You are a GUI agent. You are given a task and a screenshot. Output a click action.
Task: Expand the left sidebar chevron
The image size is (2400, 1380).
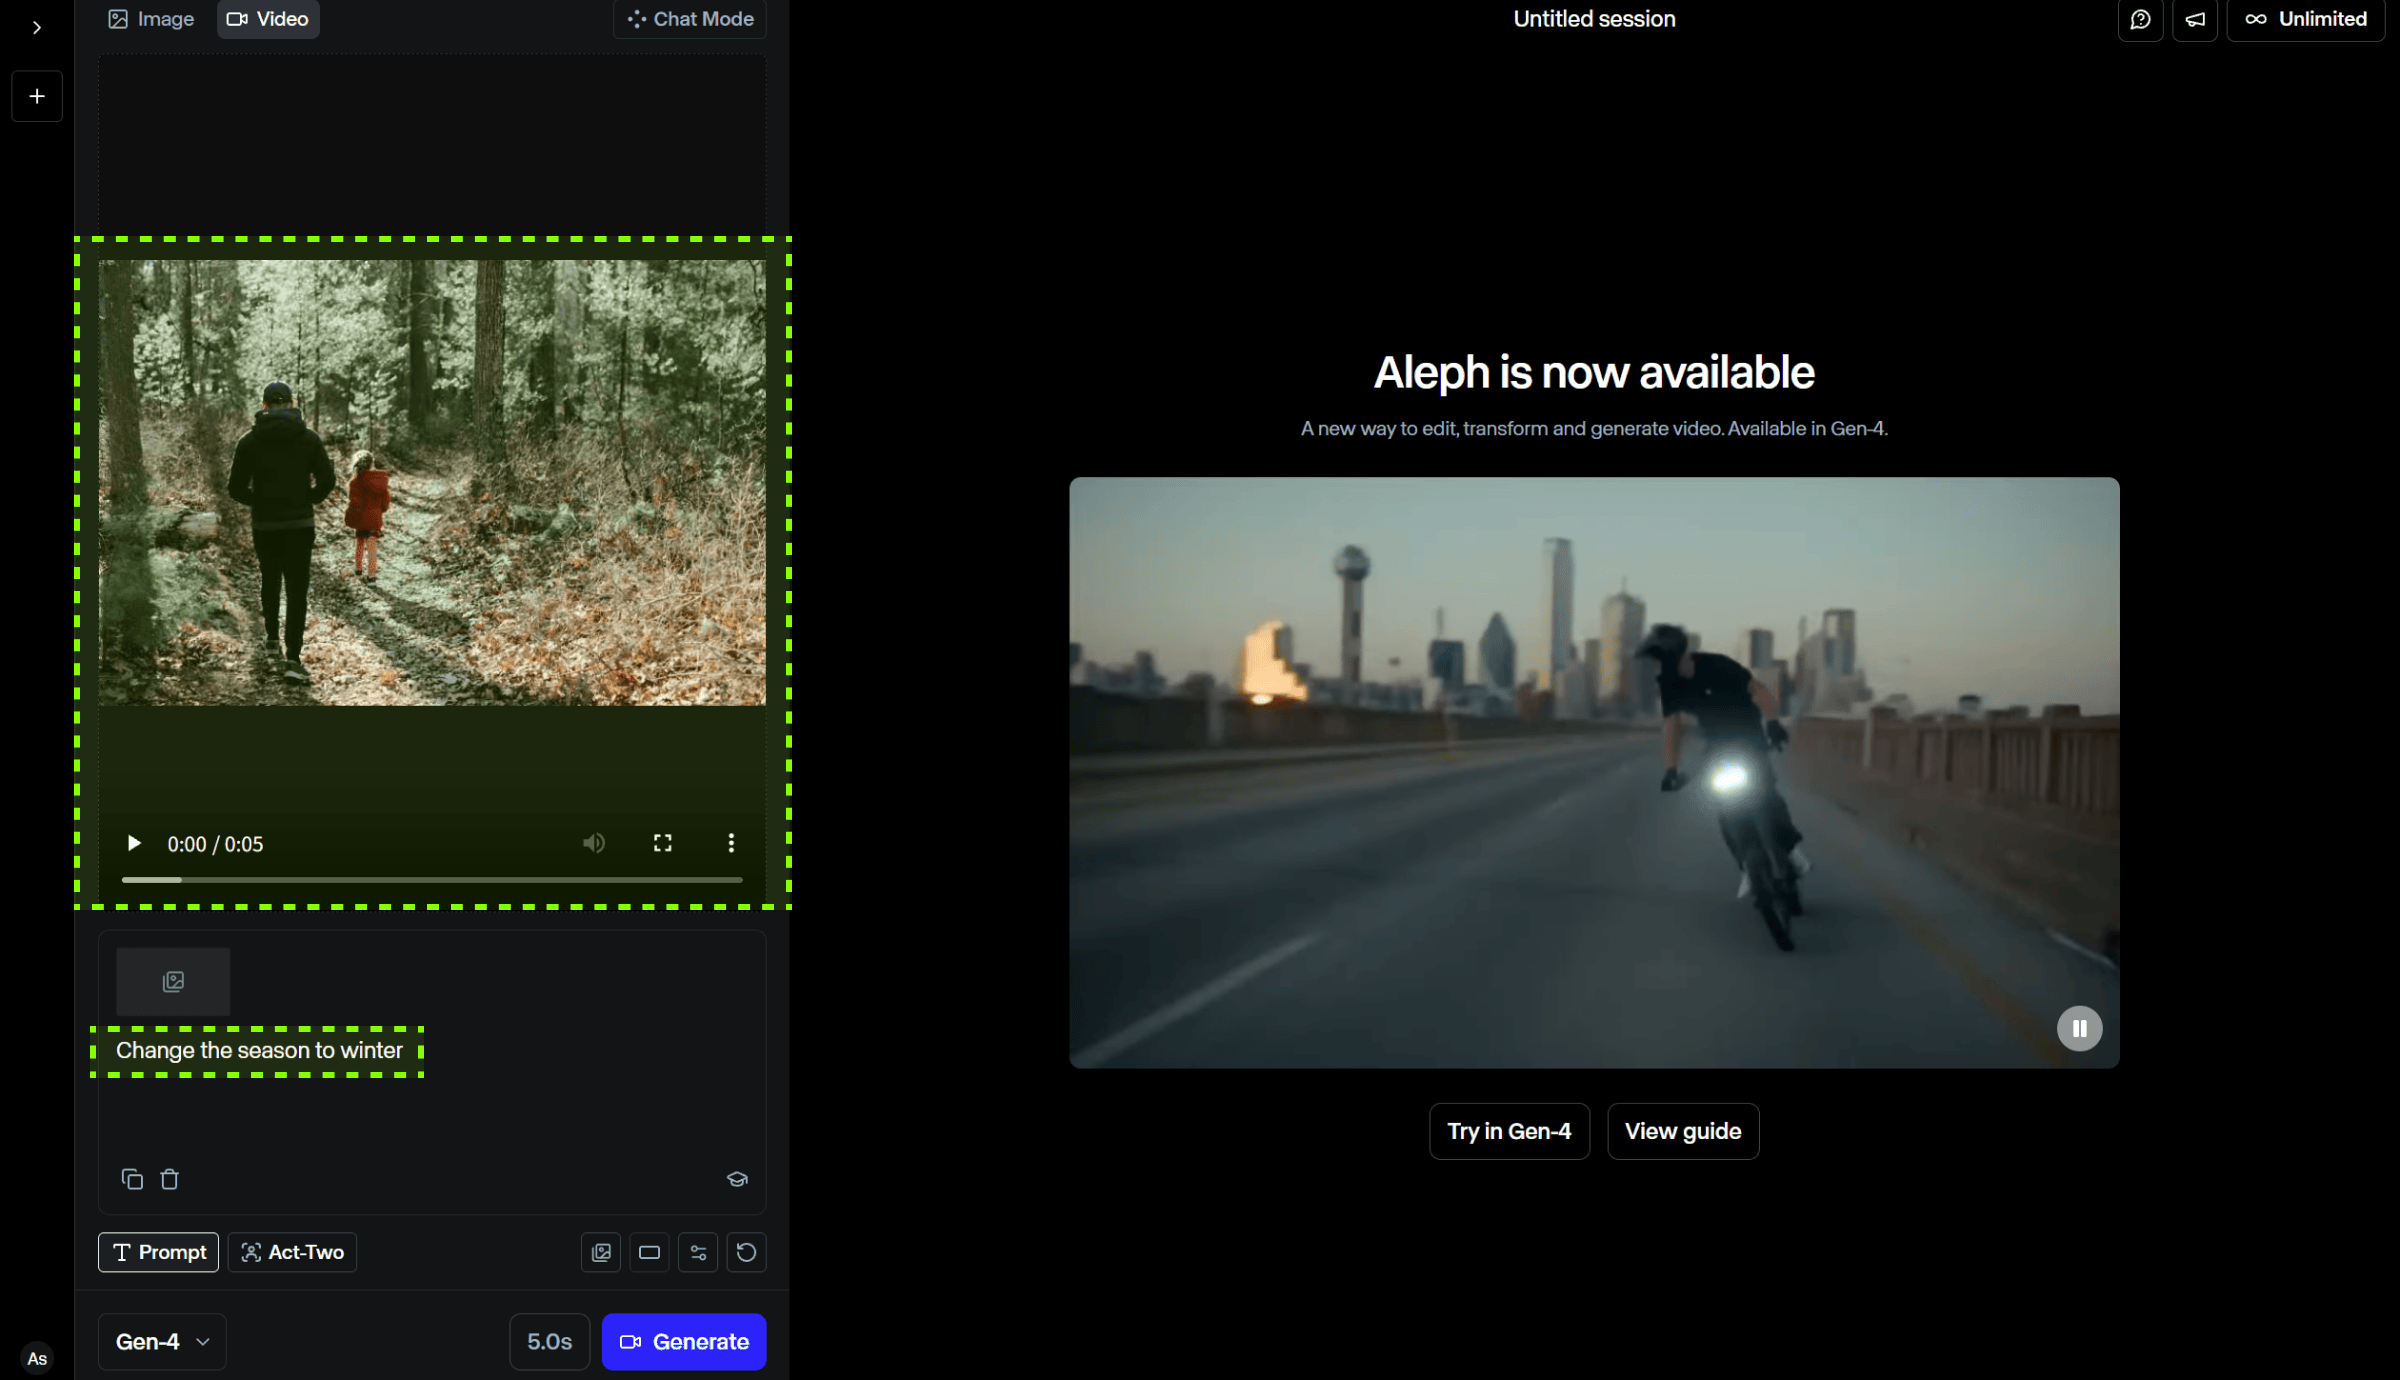pyautogui.click(x=37, y=27)
